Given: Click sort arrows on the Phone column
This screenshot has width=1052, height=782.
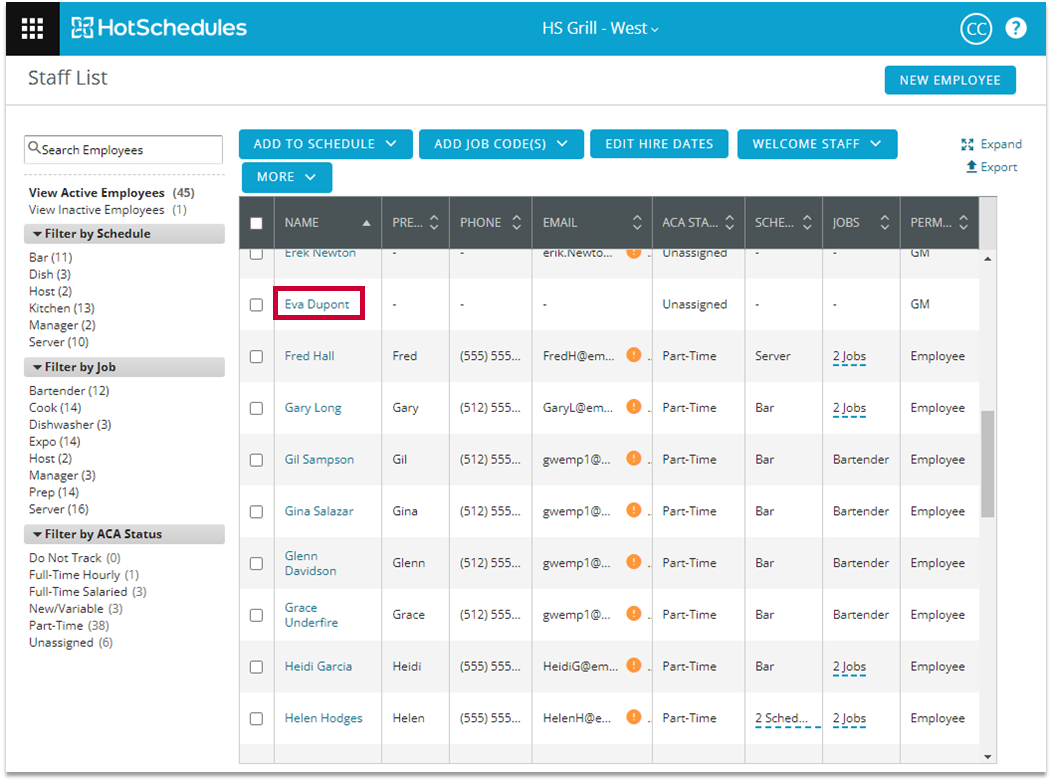Looking at the screenshot, I should point(516,223).
